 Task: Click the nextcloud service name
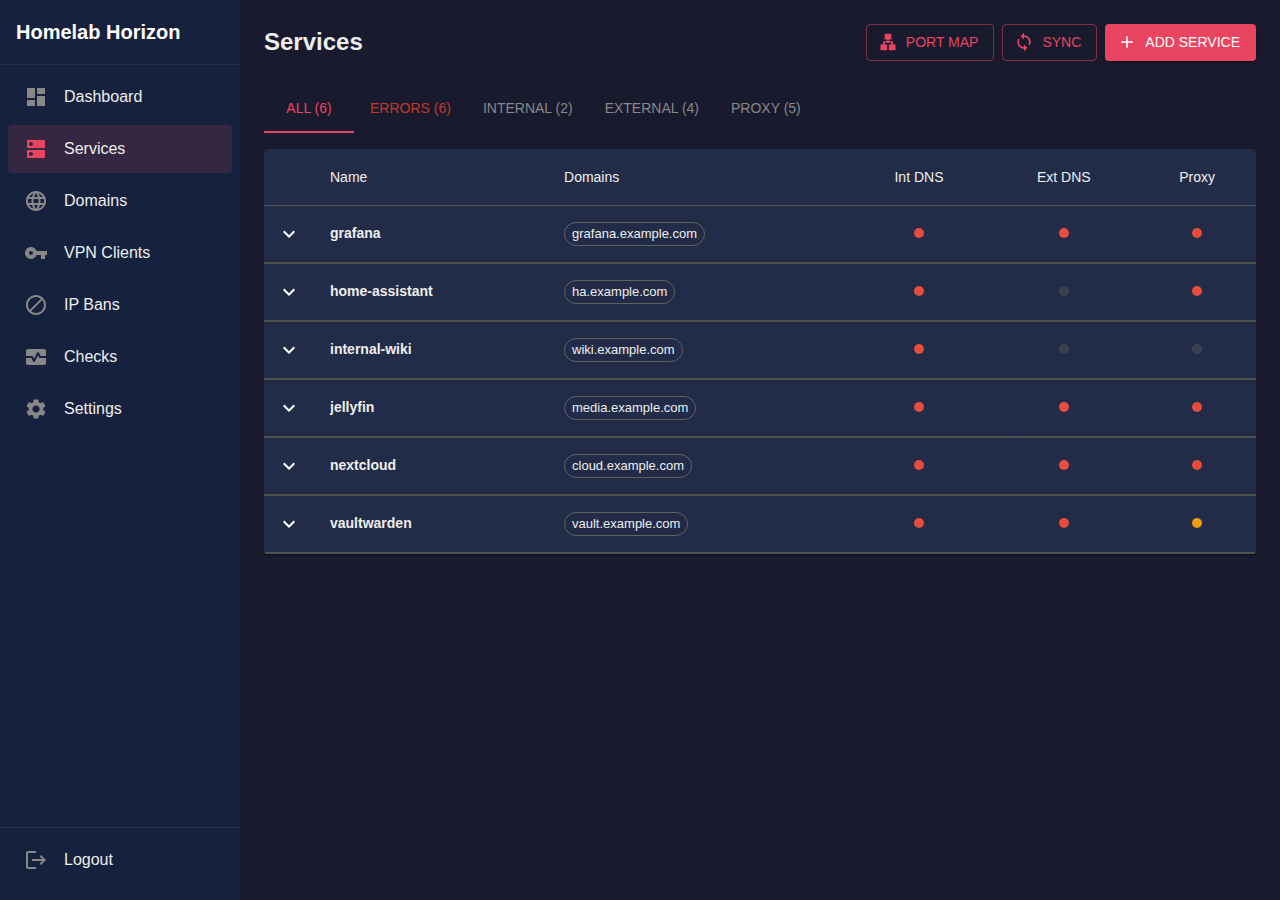pyautogui.click(x=363, y=465)
